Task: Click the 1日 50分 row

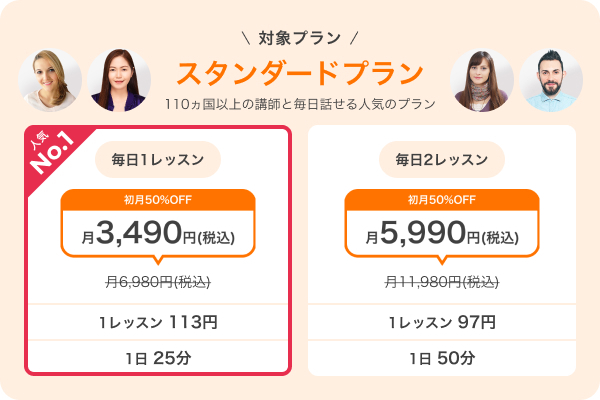Action: tap(442, 358)
